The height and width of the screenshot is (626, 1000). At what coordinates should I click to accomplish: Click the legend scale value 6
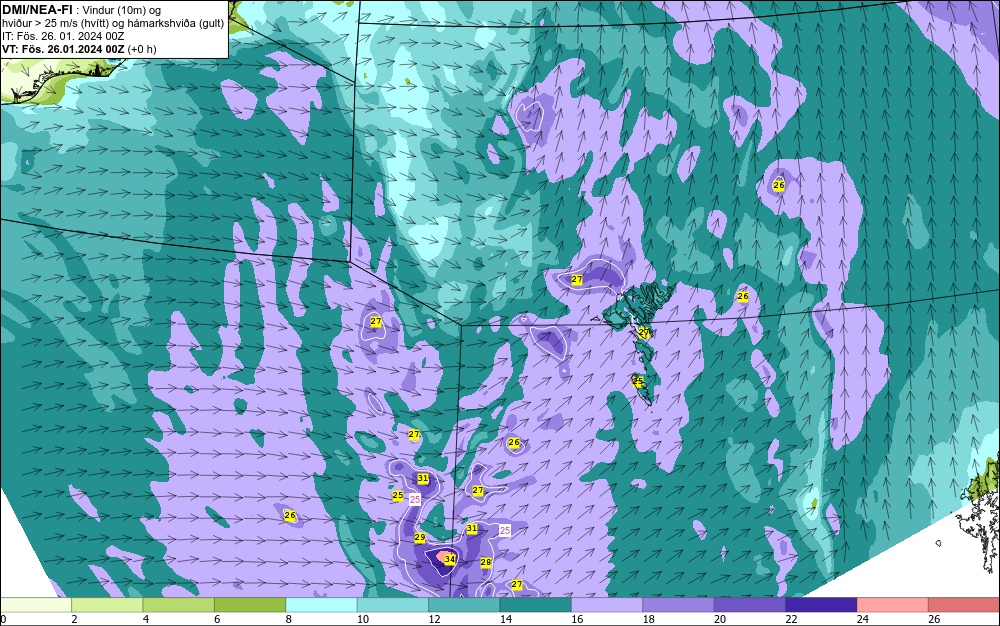pyautogui.click(x=217, y=619)
